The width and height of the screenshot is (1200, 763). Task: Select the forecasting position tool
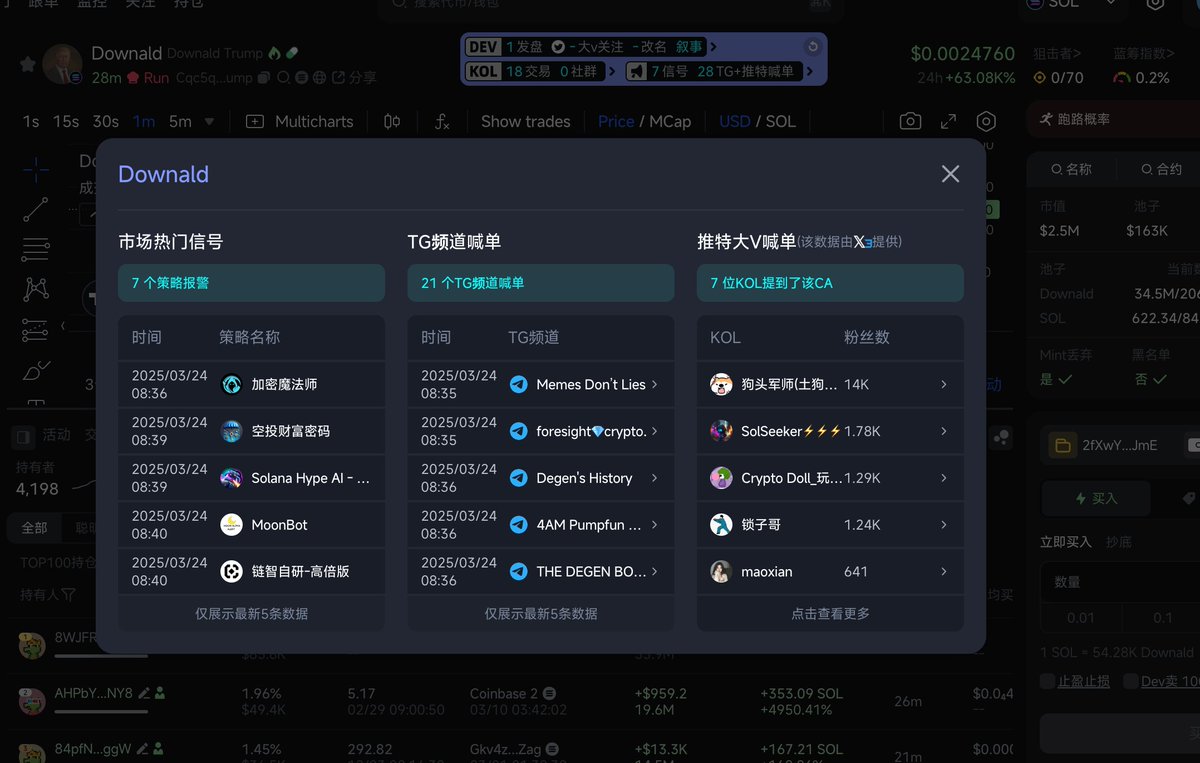point(36,329)
